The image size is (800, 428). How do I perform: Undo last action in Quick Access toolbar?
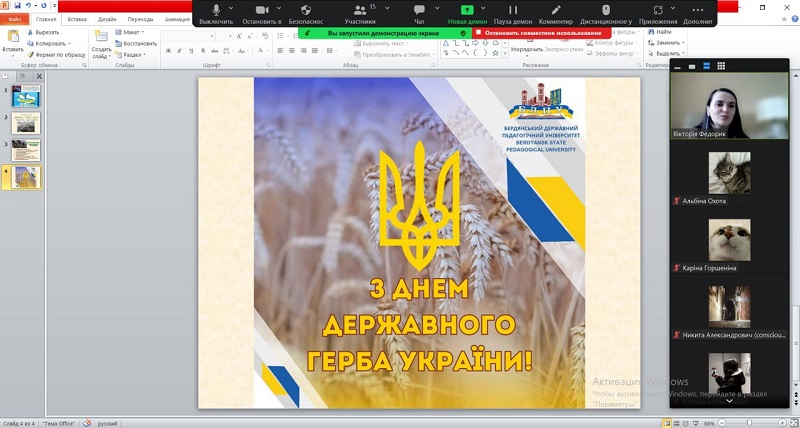(x=28, y=6)
